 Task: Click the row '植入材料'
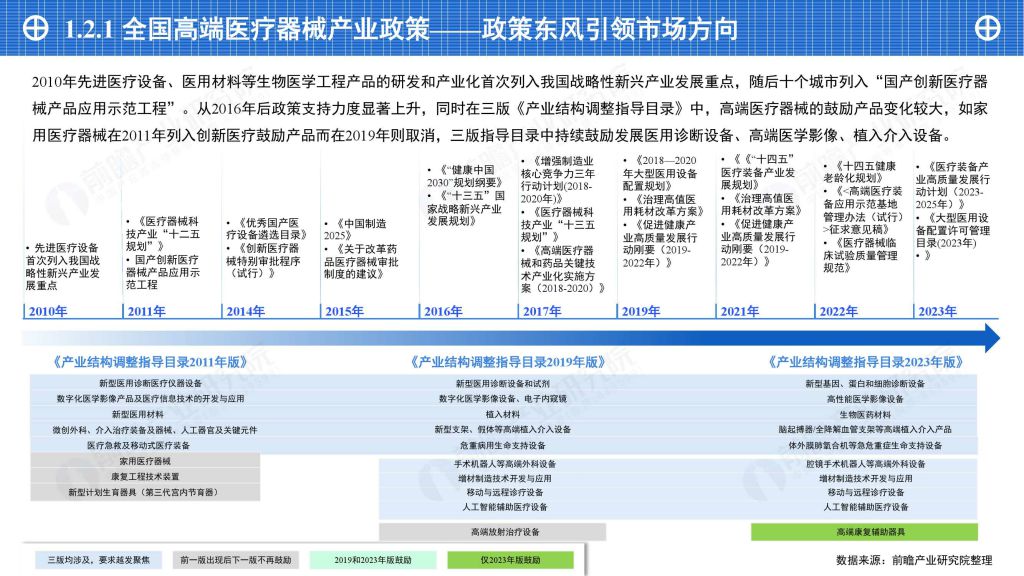point(503,414)
